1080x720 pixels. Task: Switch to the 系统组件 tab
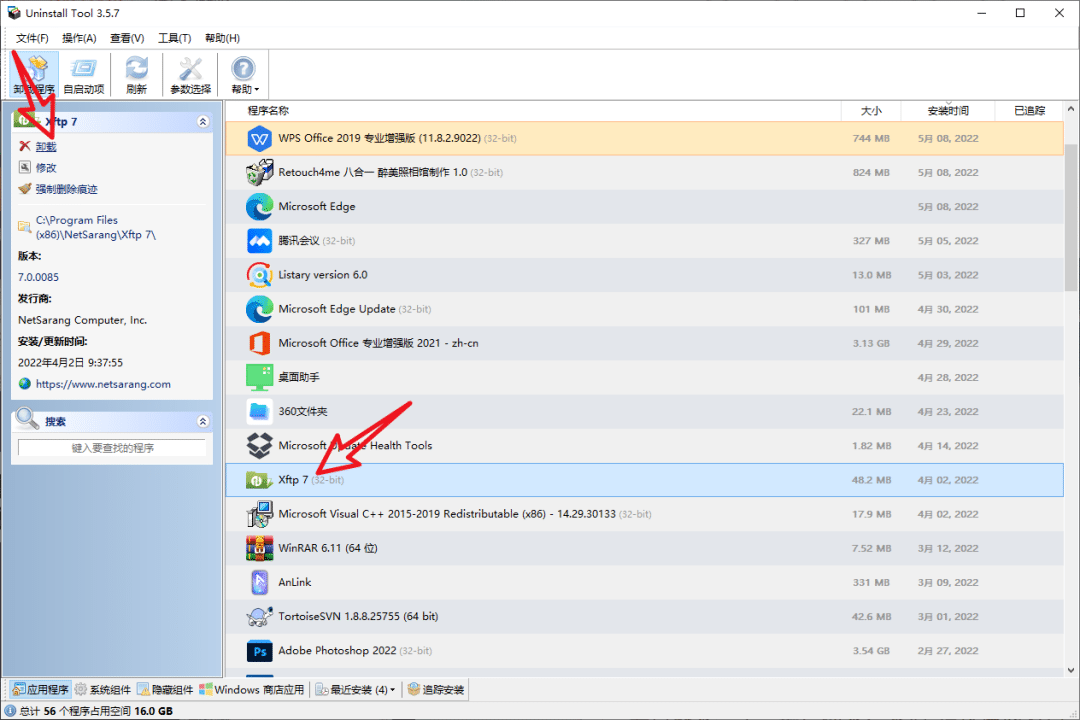(x=103, y=690)
